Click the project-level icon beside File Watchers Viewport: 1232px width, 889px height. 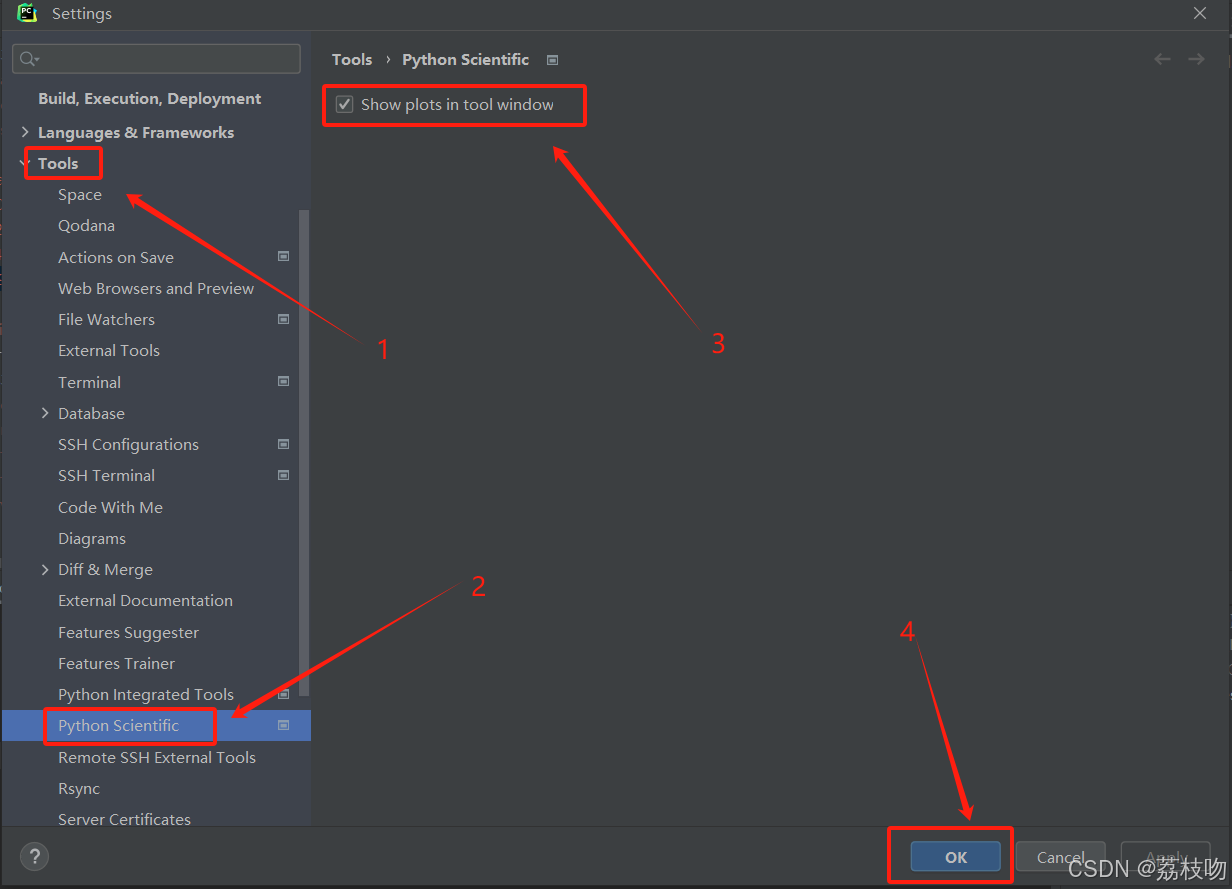click(x=284, y=319)
